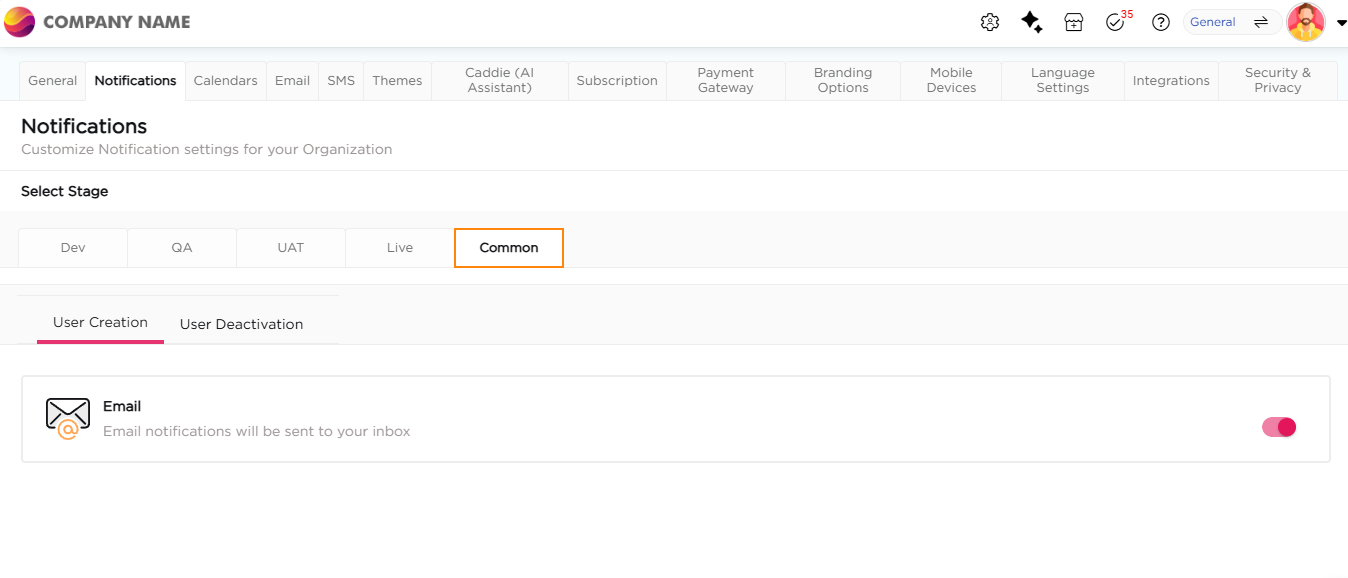Screen dimensions: 1348x578
Task: Choose the Dev stage button
Action: coord(73,248)
